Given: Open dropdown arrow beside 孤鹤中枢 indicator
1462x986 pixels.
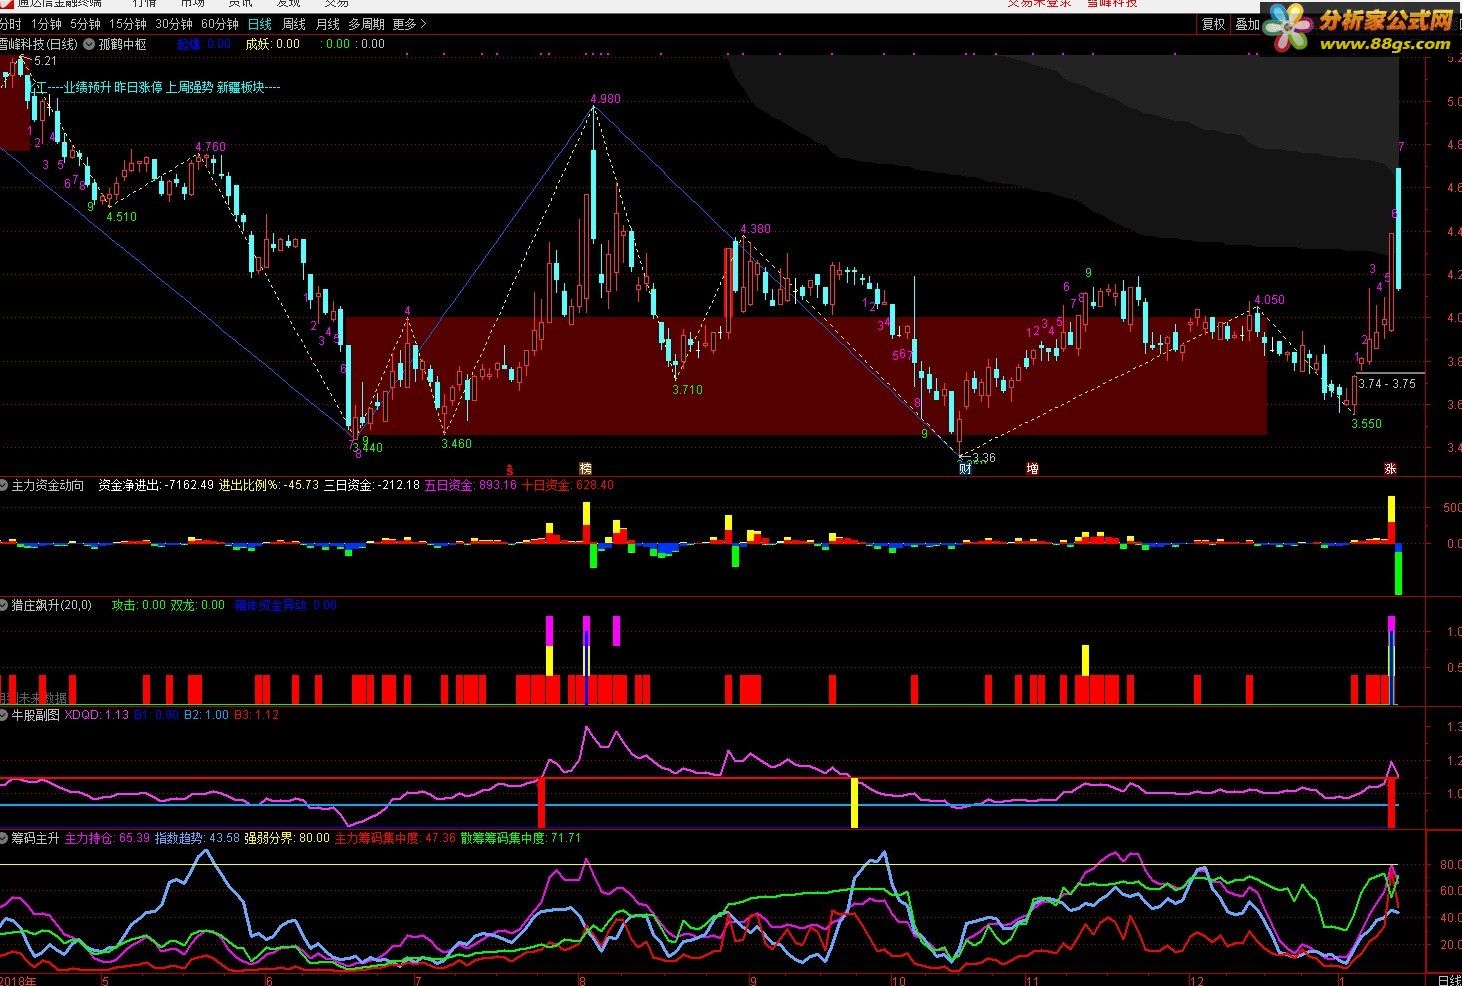Looking at the screenshot, I should 88,44.
